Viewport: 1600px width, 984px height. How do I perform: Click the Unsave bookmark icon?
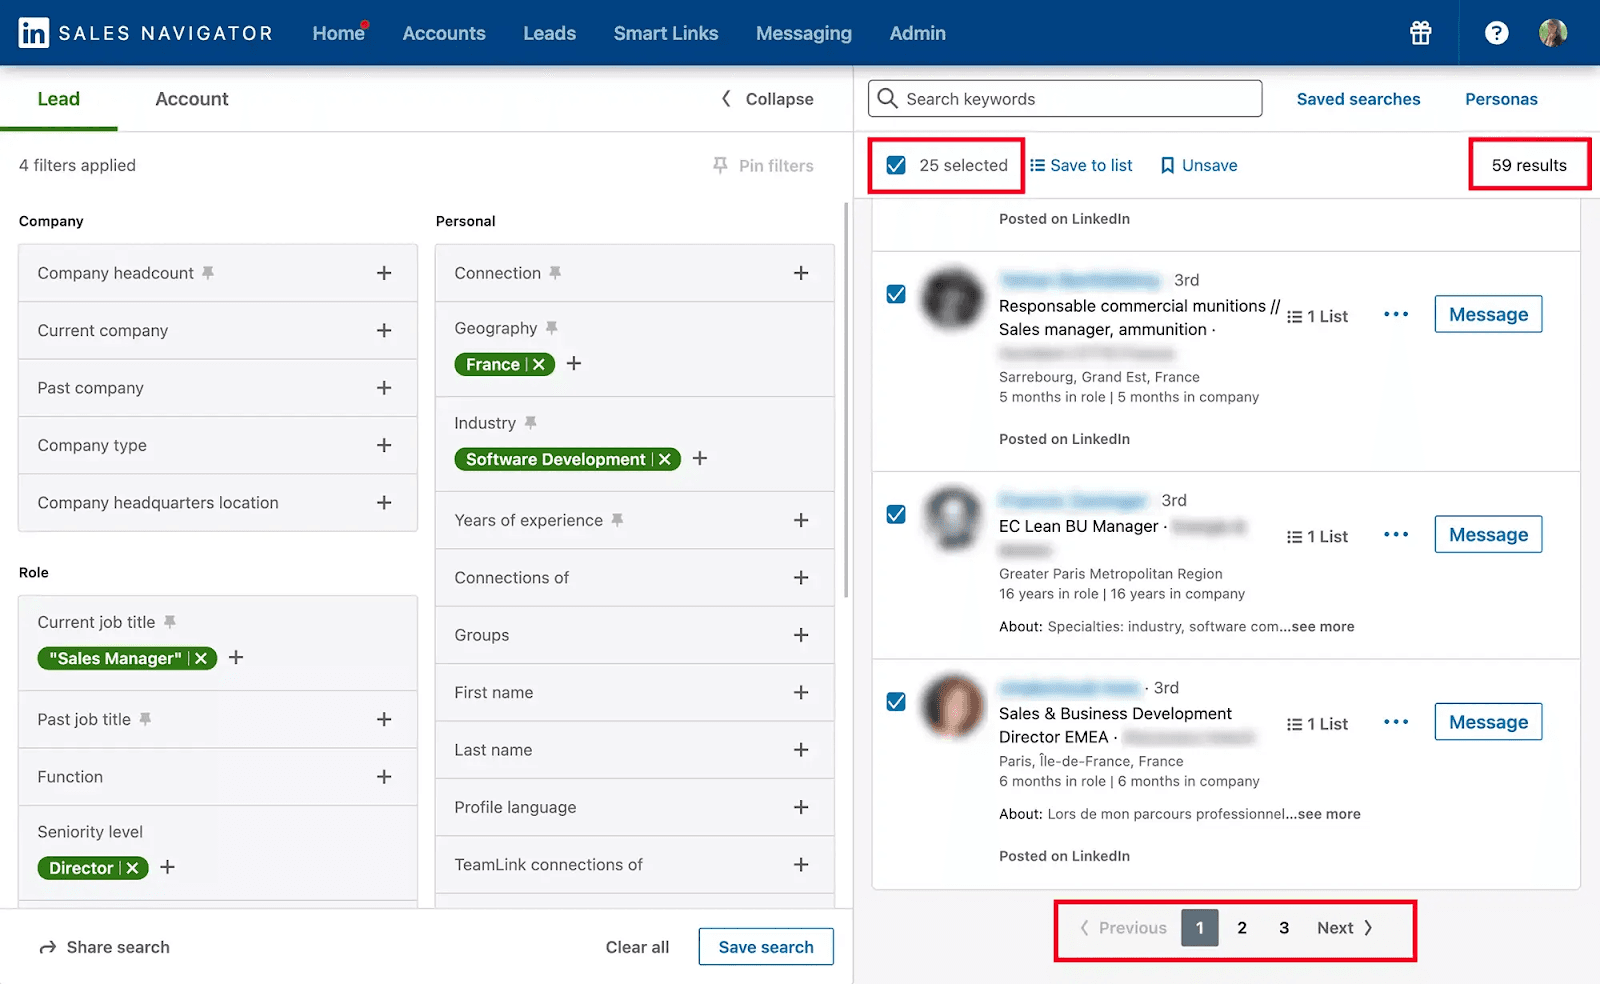pos(1167,165)
